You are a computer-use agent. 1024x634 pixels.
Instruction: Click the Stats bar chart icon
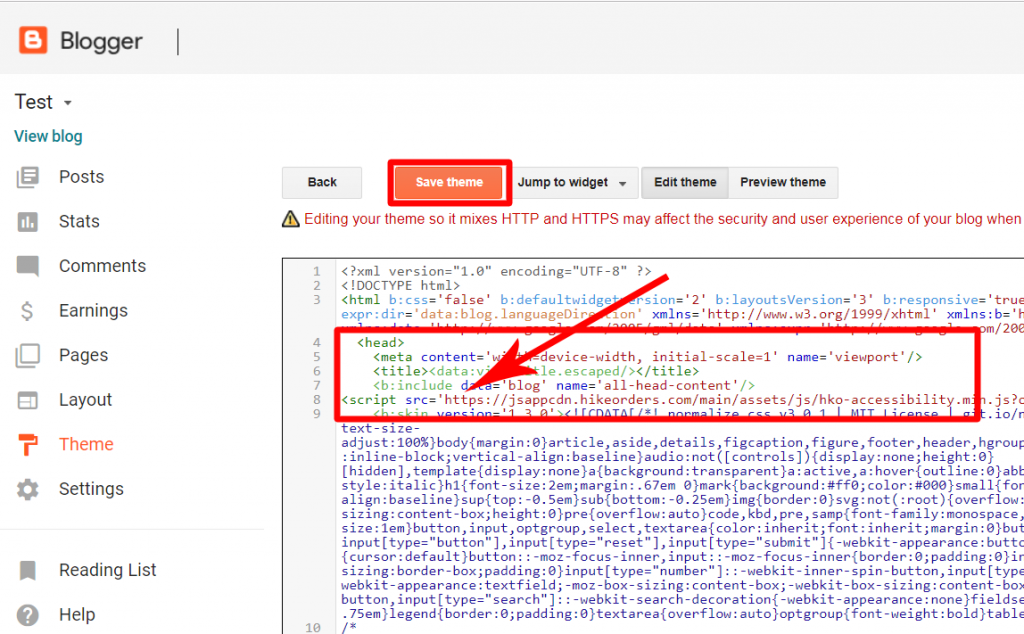coord(27,221)
